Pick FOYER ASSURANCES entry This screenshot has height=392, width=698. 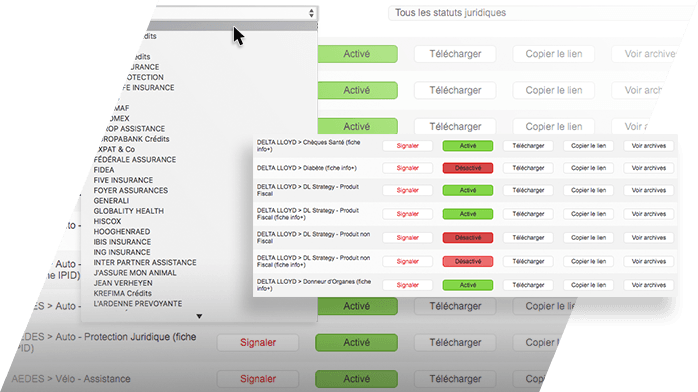pos(131,190)
